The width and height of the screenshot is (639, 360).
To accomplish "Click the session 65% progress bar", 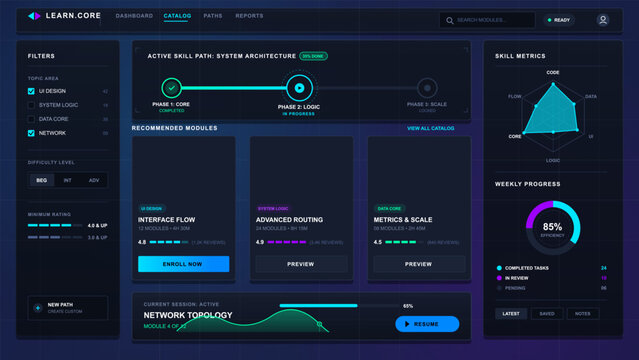I will [339, 306].
